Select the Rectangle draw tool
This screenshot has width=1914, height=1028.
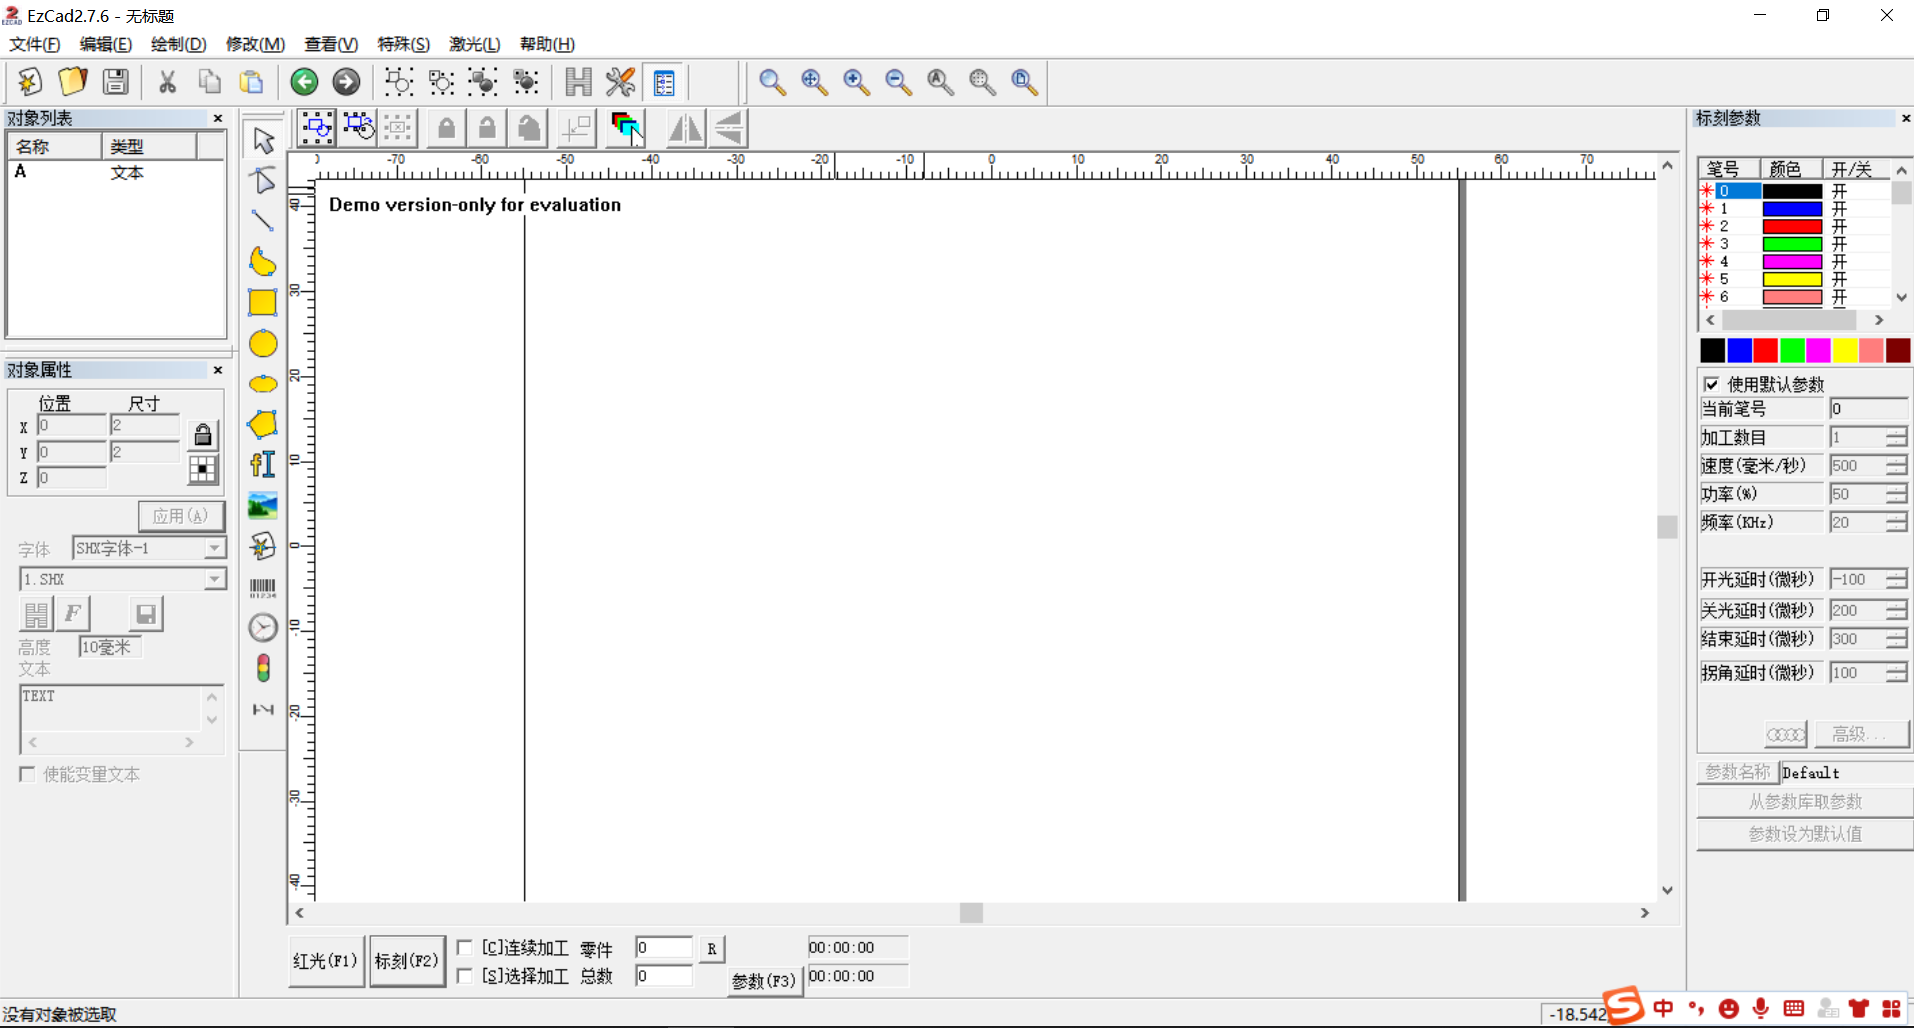tap(263, 302)
